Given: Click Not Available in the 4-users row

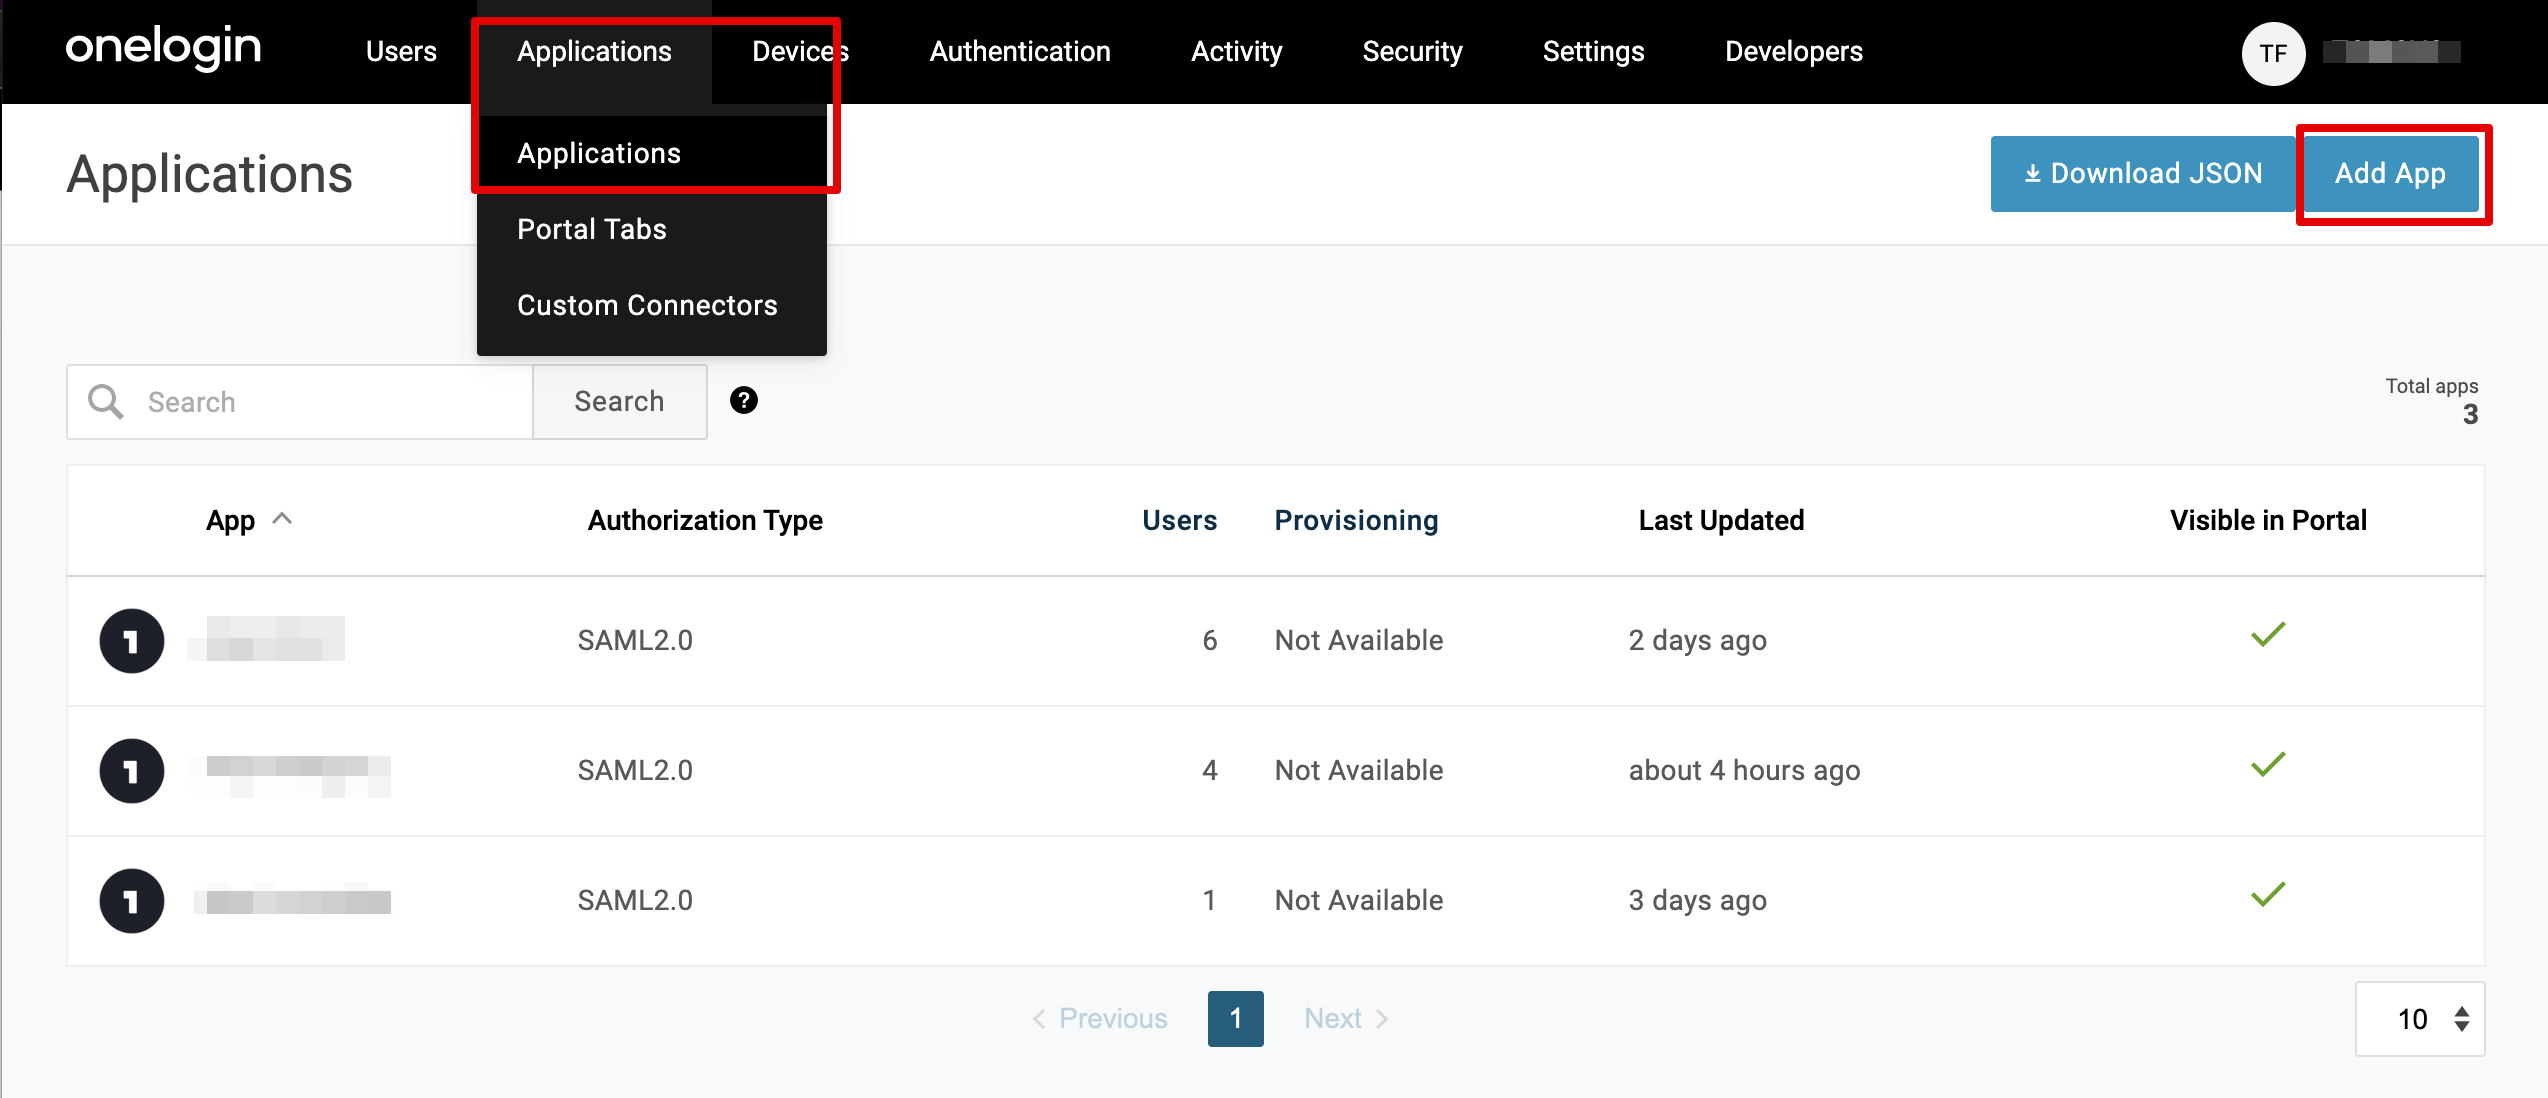Looking at the screenshot, I should [1358, 770].
